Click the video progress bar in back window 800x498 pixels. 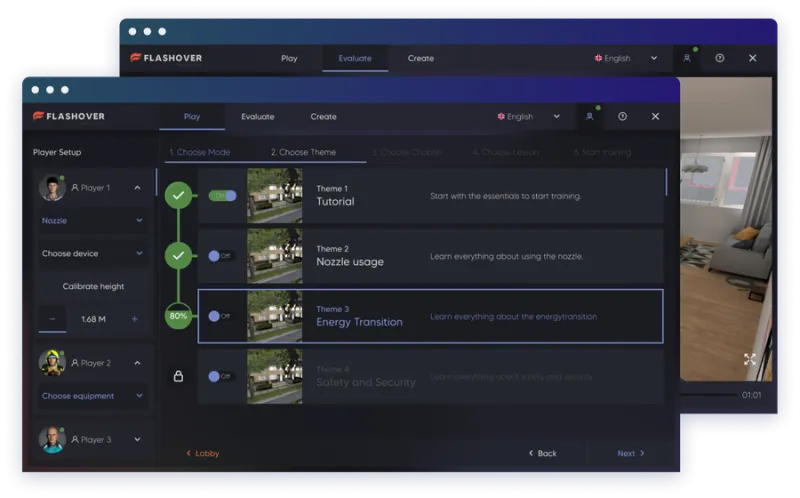click(708, 394)
